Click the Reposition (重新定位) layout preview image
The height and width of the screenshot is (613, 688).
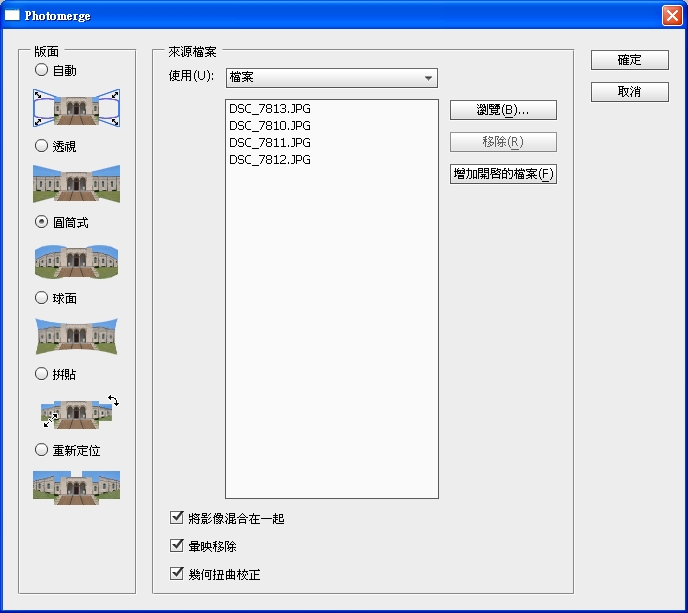(x=76, y=488)
